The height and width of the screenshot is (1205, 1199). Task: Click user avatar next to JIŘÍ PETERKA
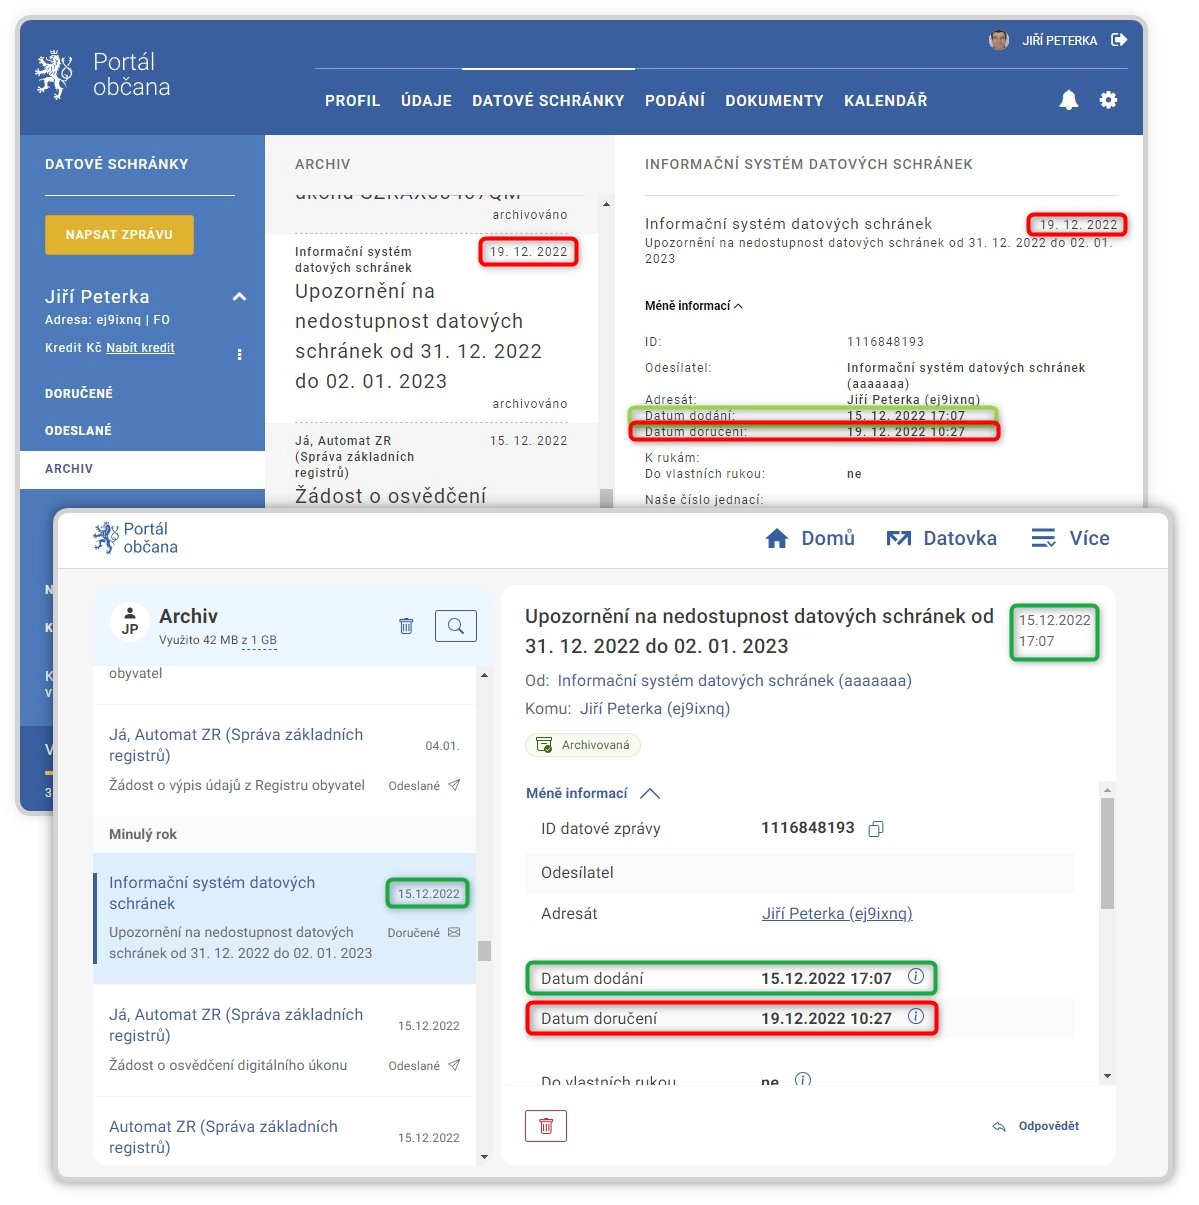click(998, 40)
